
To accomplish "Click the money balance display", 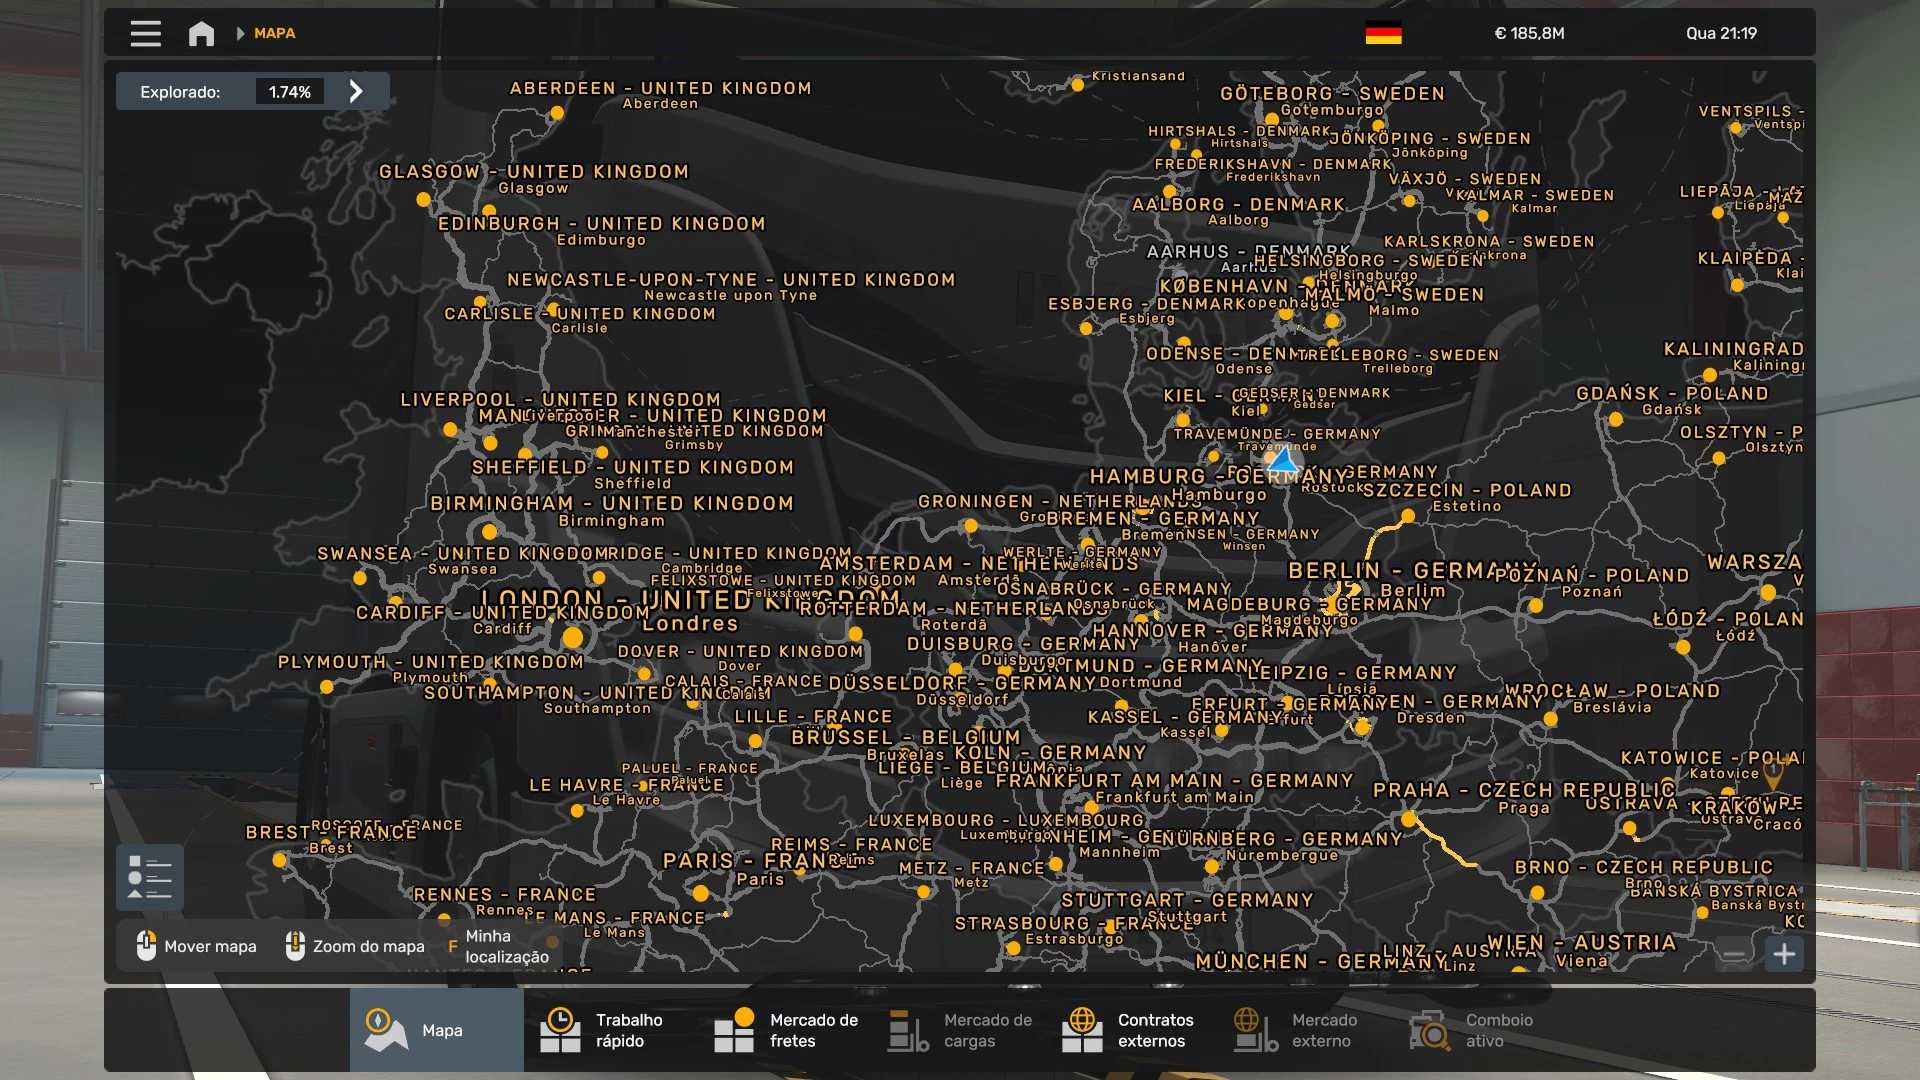I will pos(1529,34).
